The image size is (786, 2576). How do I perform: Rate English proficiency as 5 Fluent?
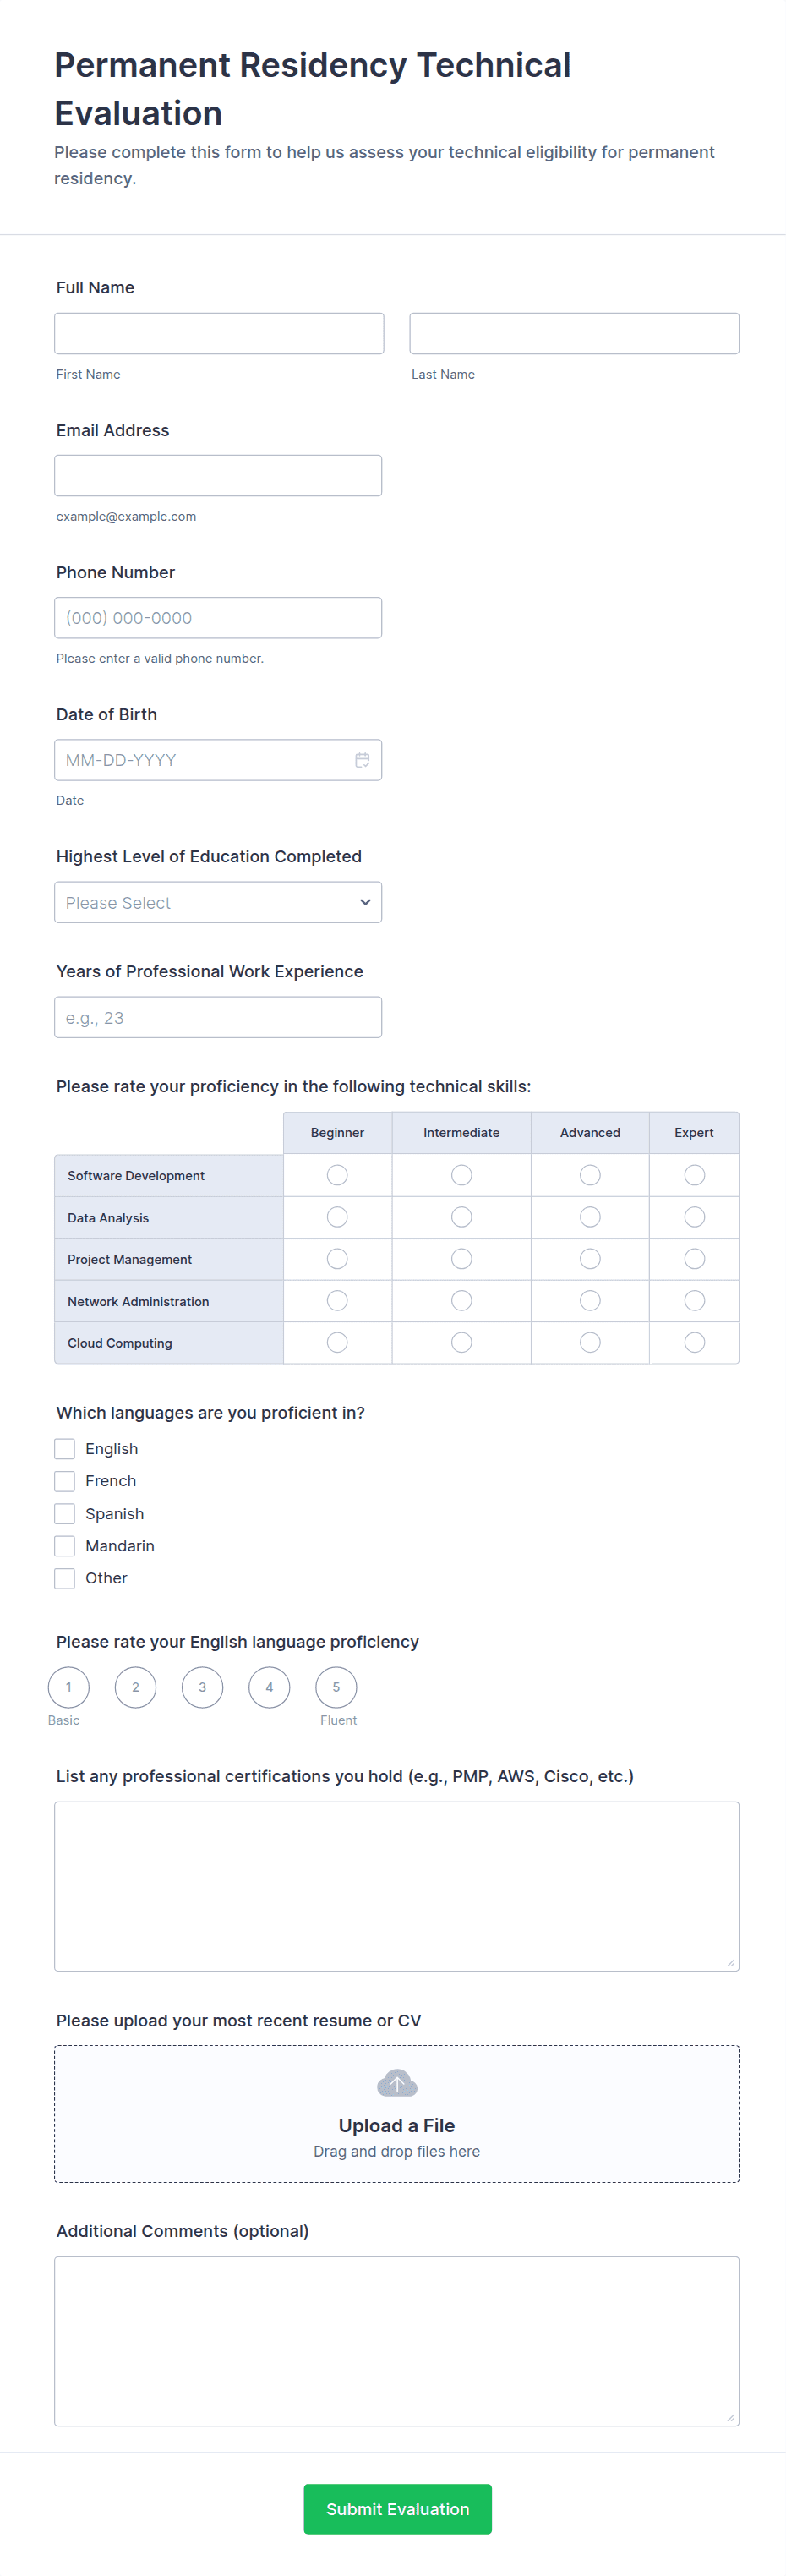tap(336, 1687)
